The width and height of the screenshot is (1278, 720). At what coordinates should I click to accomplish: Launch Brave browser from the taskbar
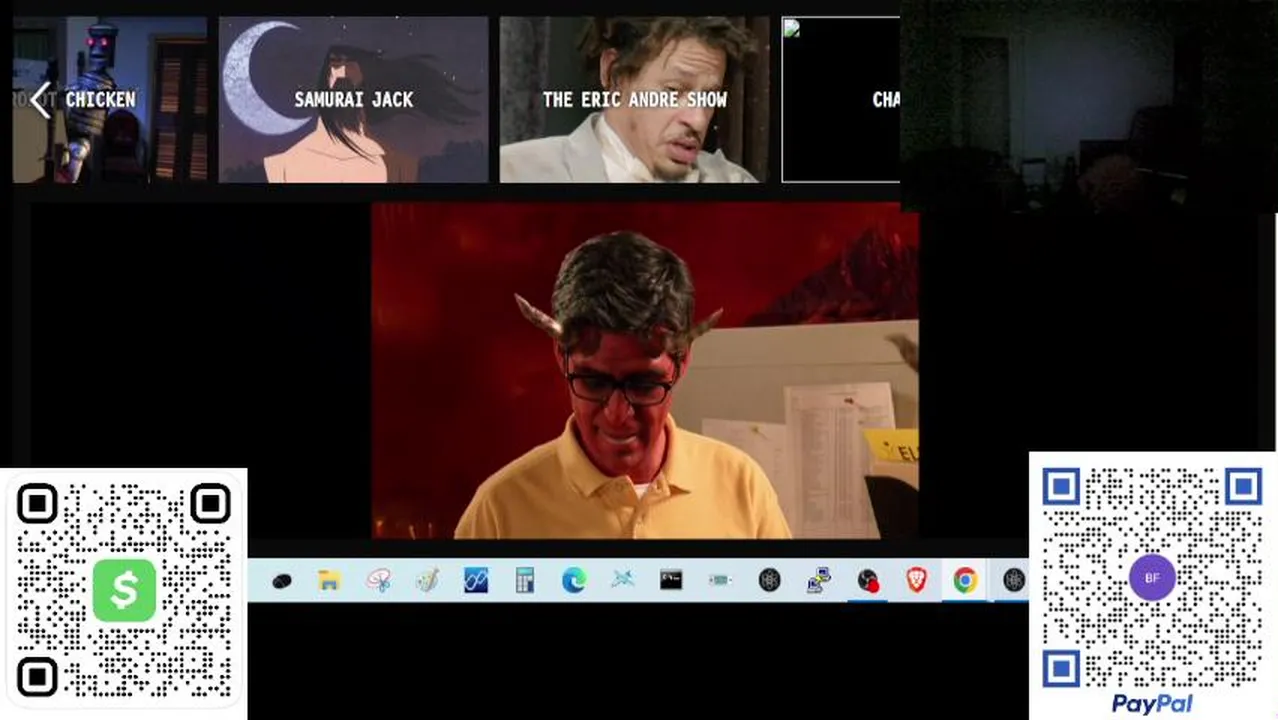click(x=916, y=580)
